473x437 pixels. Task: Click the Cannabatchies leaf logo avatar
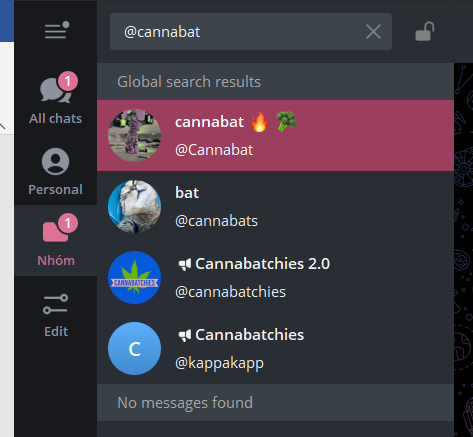pyautogui.click(x=135, y=278)
